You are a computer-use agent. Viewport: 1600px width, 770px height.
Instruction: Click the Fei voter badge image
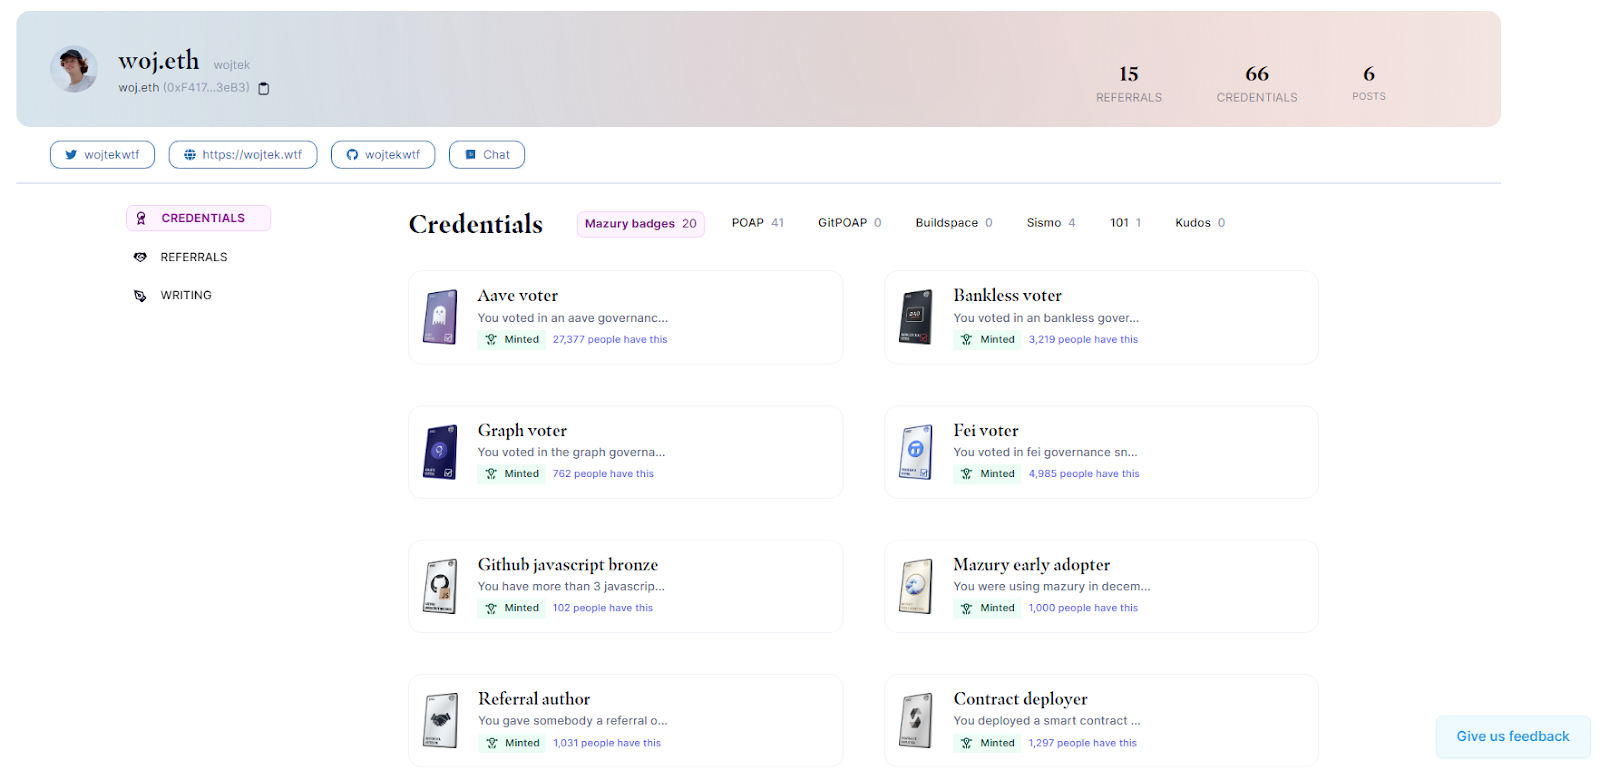tap(916, 452)
